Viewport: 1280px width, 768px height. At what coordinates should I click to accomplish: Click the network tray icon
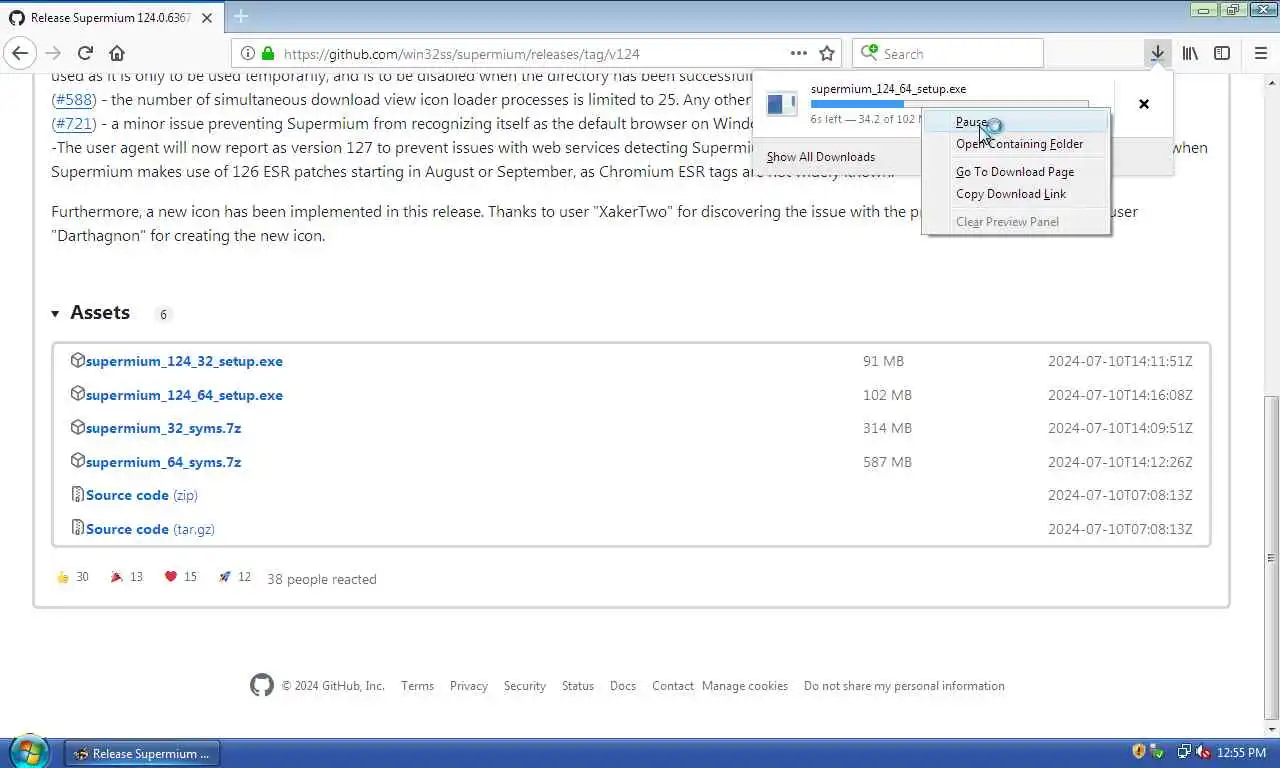pos(1184,752)
